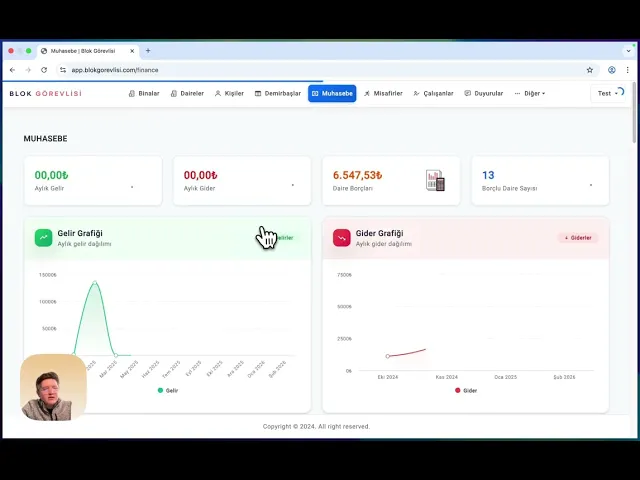This screenshot has height=480, width=640.
Task: Click the Eki 2024 point on Gider chart
Action: [388, 356]
